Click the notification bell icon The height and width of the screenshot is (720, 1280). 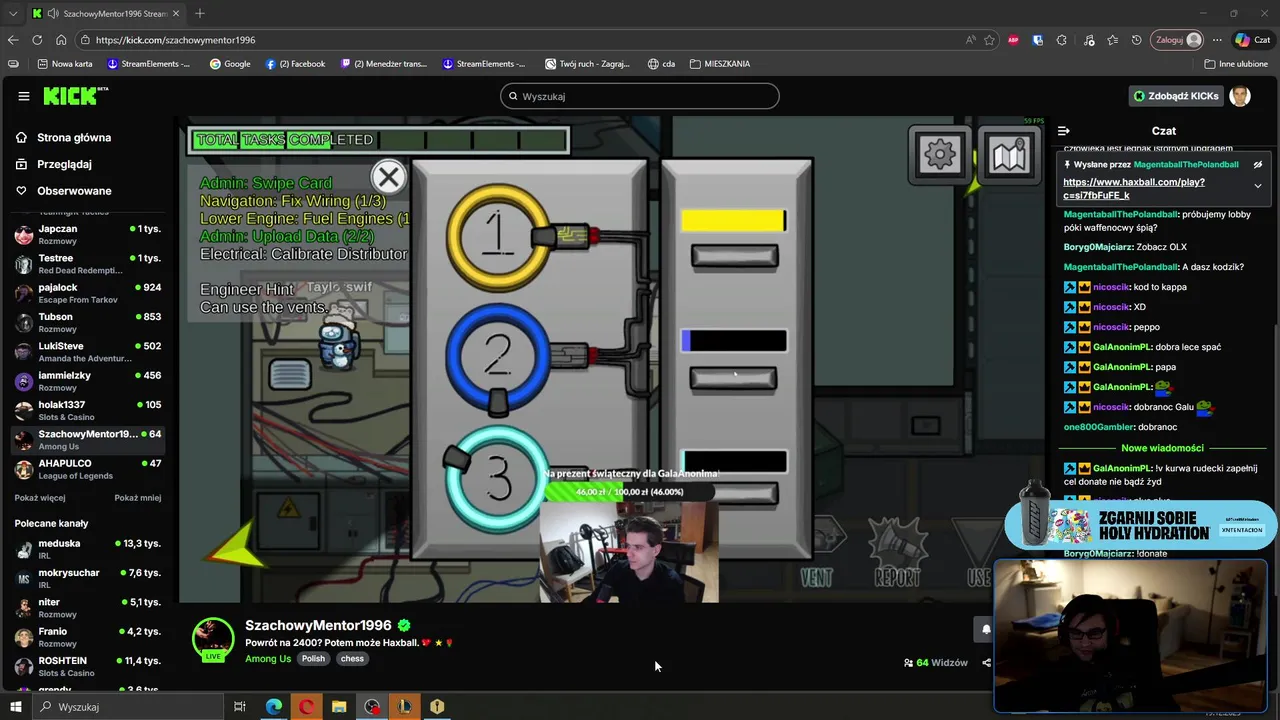point(985,629)
